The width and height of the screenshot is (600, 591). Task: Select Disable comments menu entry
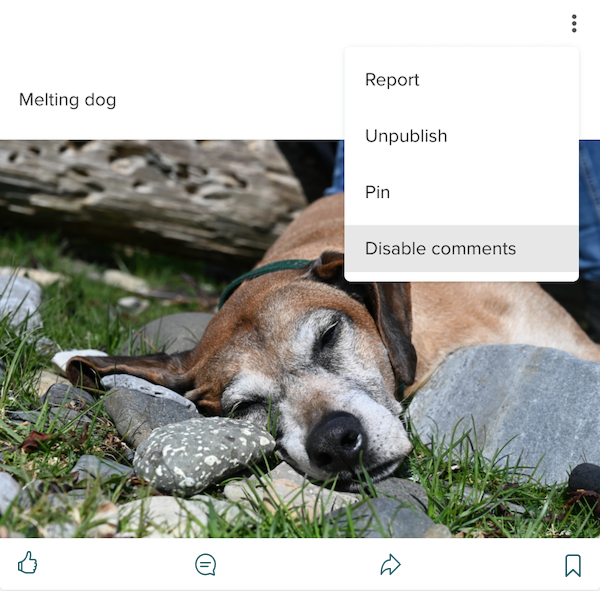(x=461, y=248)
